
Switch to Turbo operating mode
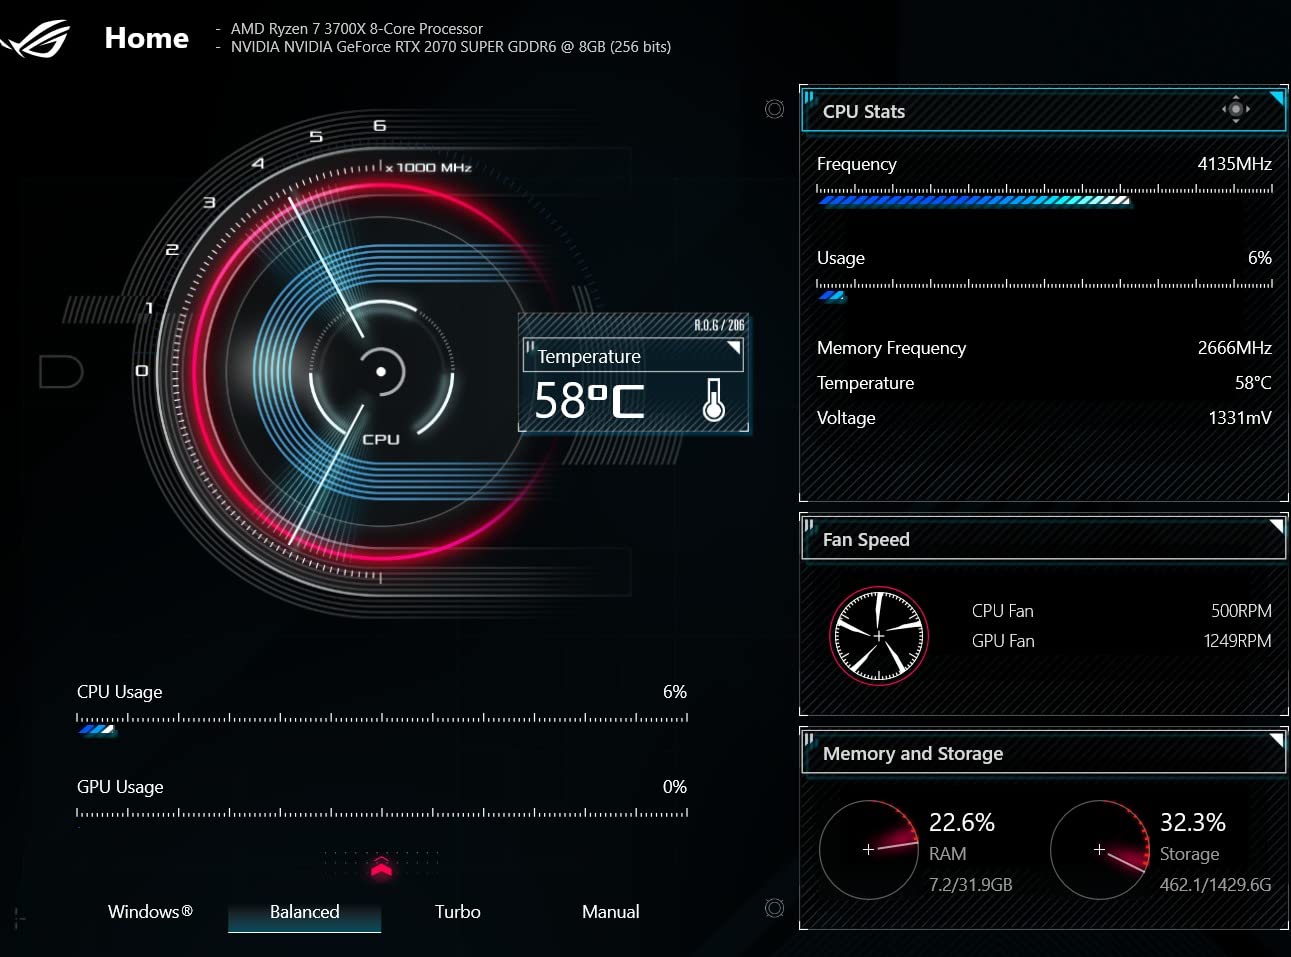(x=457, y=911)
